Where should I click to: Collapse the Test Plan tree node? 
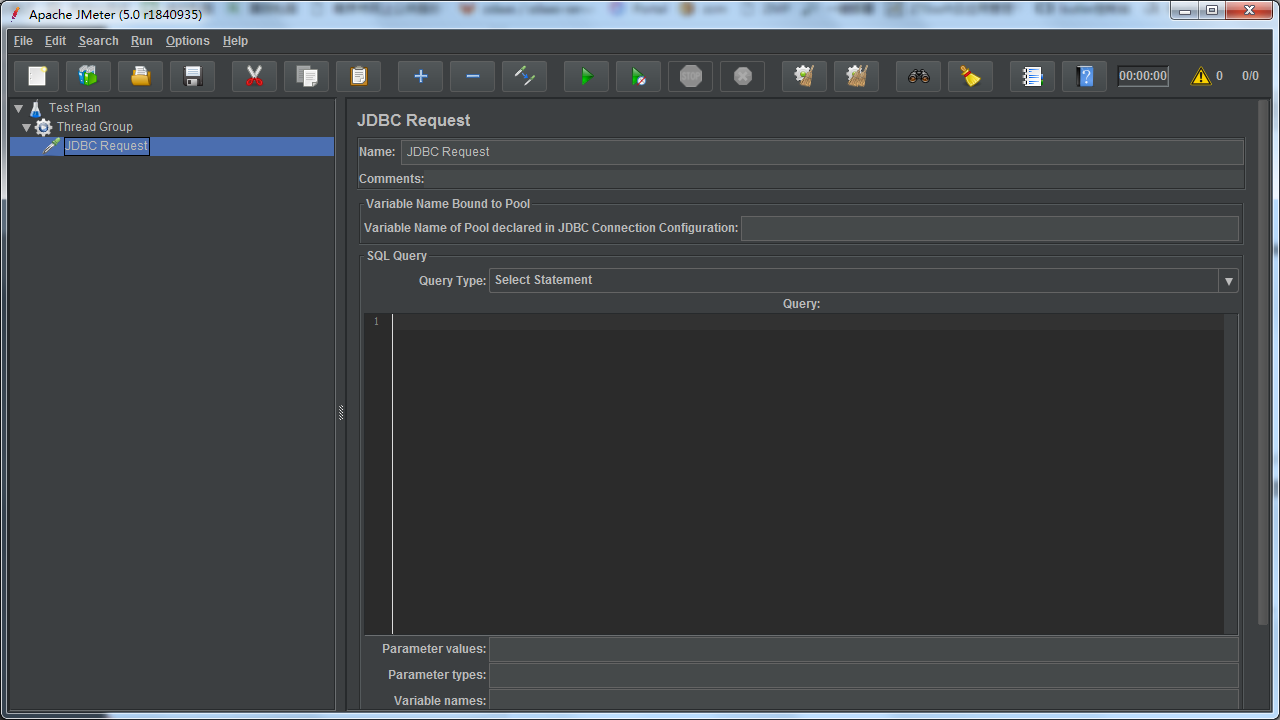tap(19, 108)
